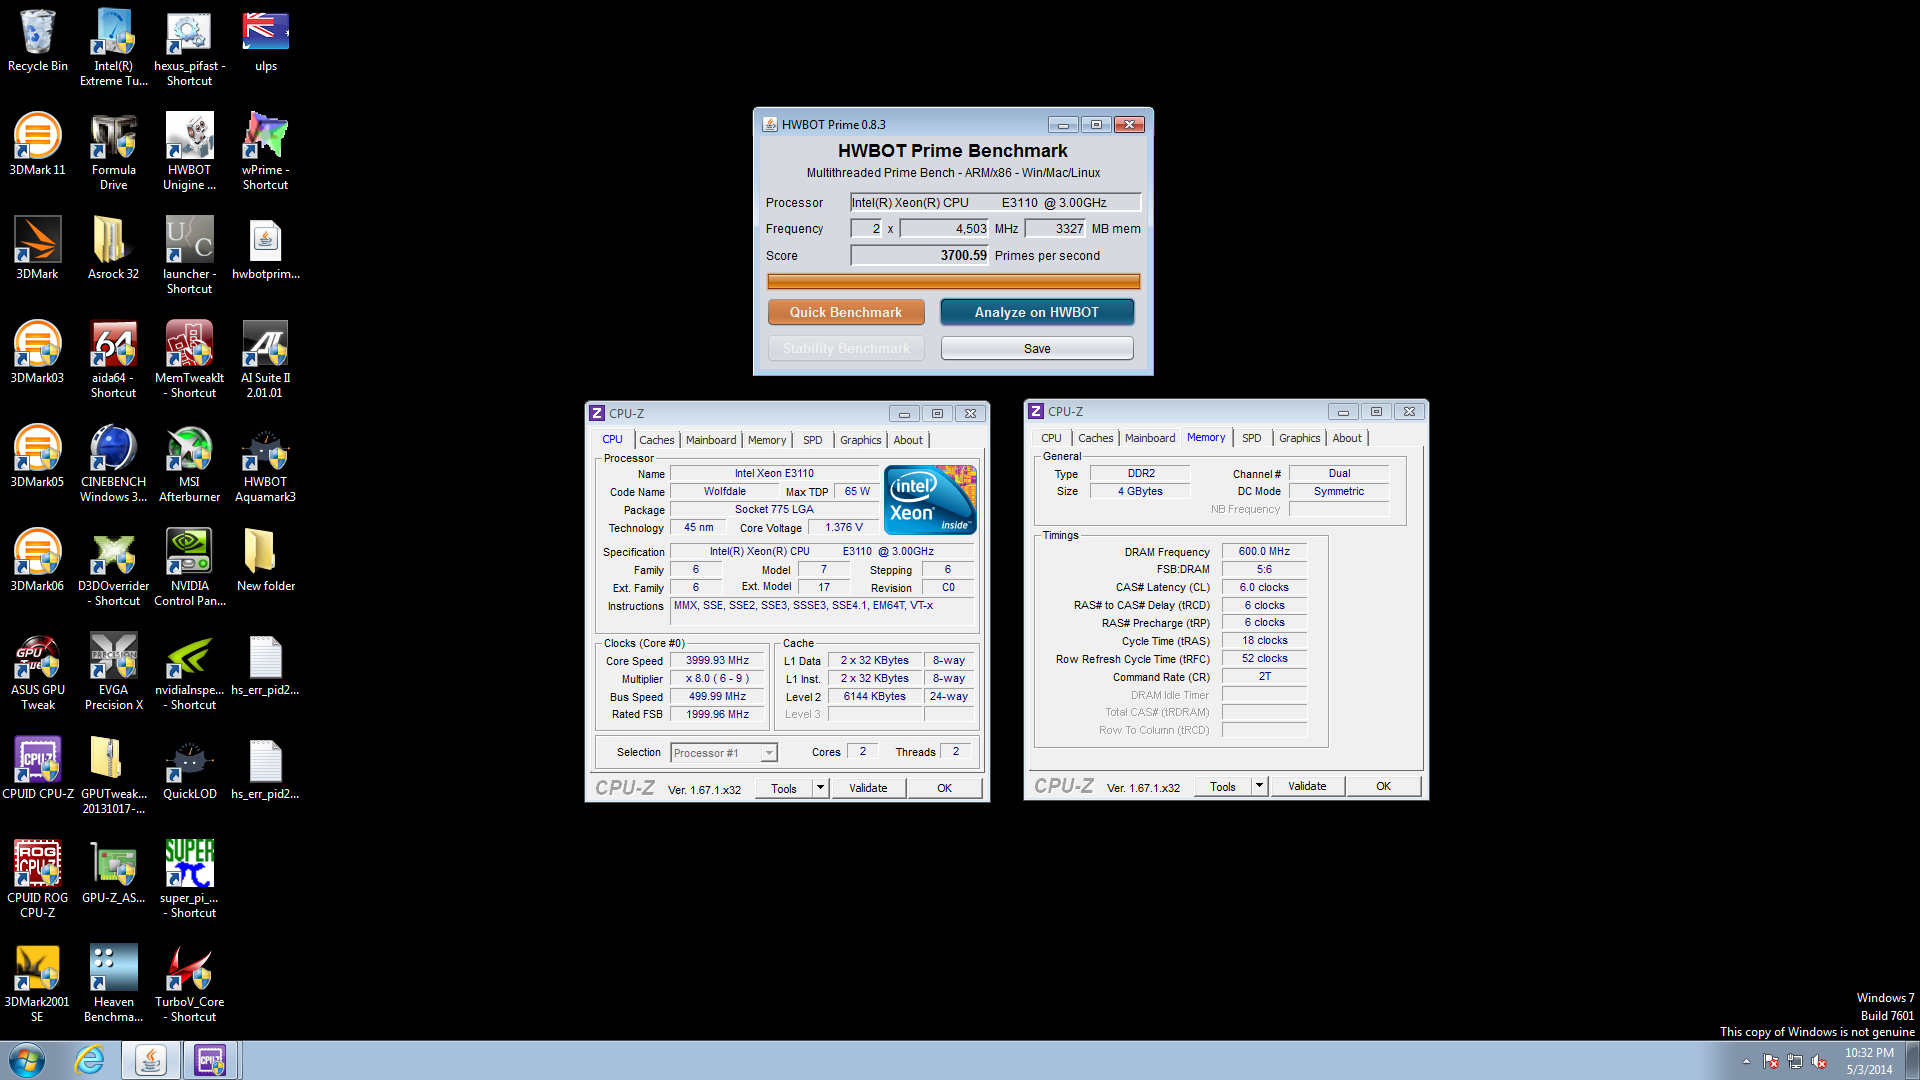Open the HWBOT Aquamark3 icon
The image size is (1920, 1080).
tap(265, 463)
